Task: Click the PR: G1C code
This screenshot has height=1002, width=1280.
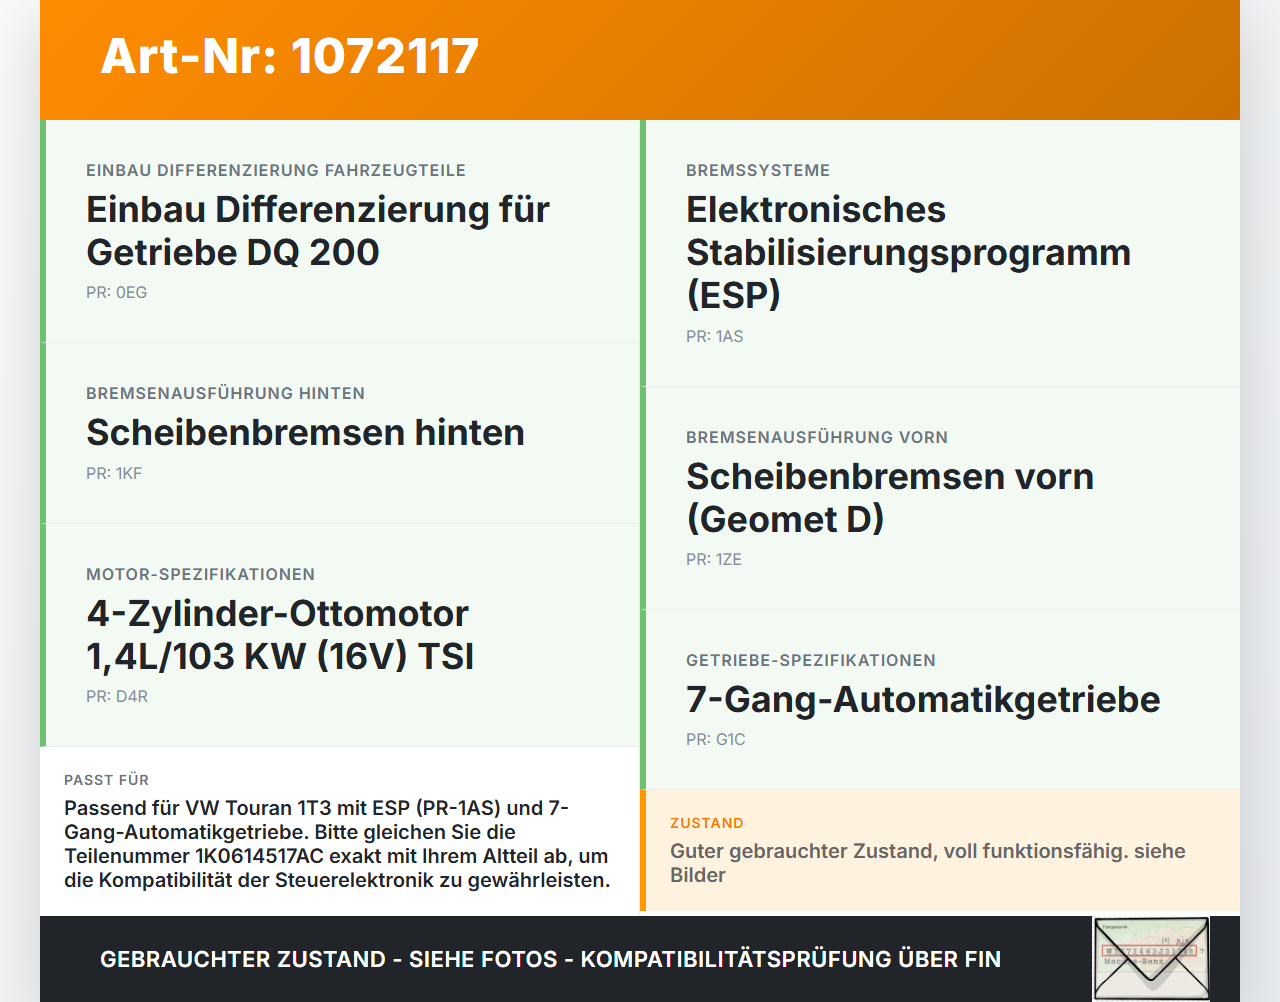Action: (715, 739)
